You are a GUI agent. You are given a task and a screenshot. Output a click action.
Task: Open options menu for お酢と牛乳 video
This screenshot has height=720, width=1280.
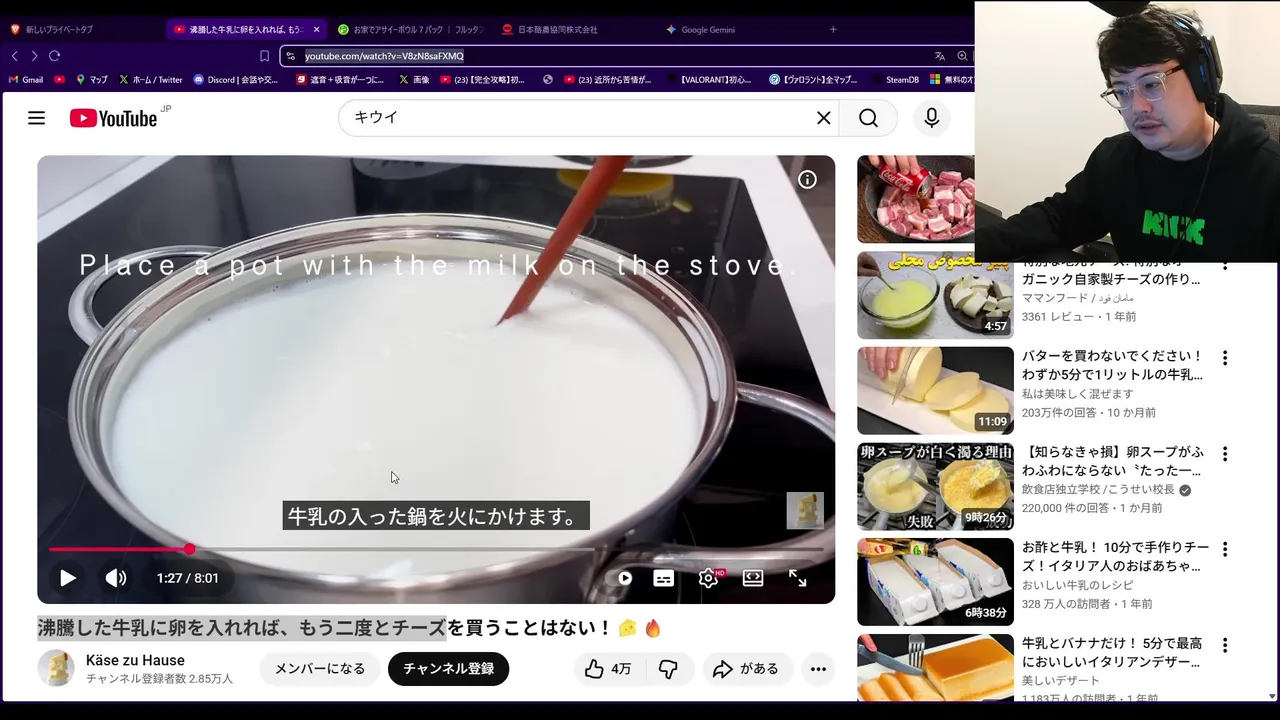pos(1224,550)
